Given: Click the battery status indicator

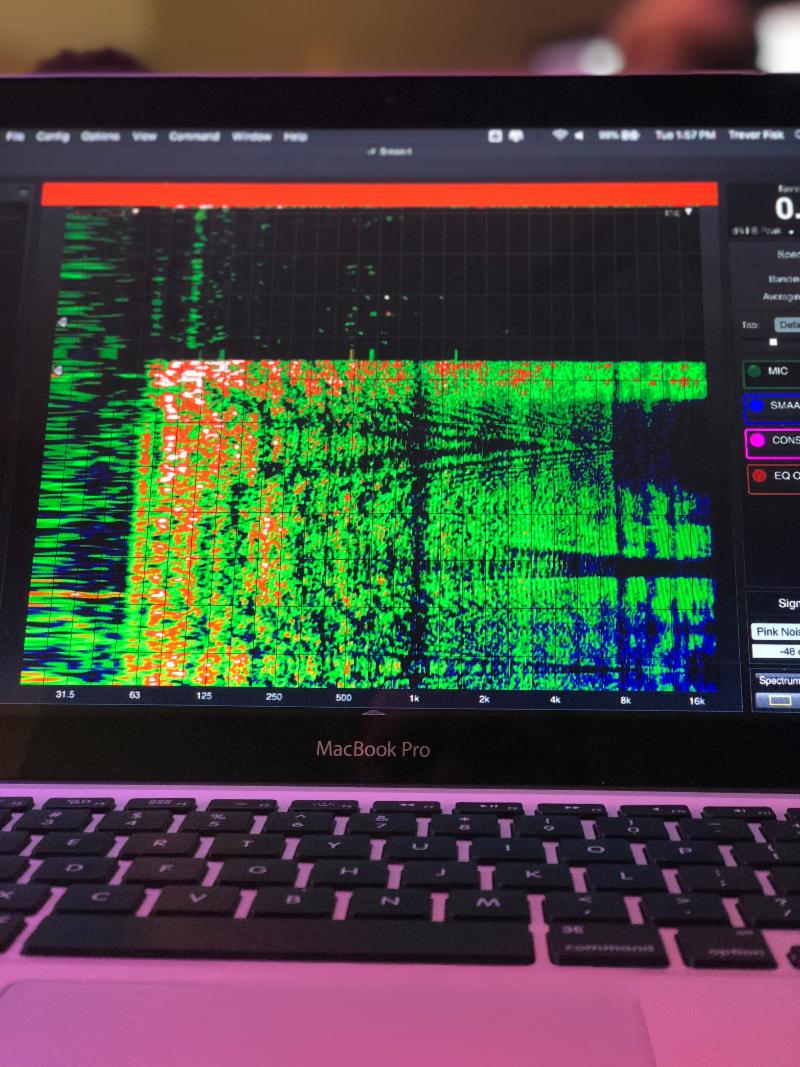Looking at the screenshot, I should pos(618,135).
